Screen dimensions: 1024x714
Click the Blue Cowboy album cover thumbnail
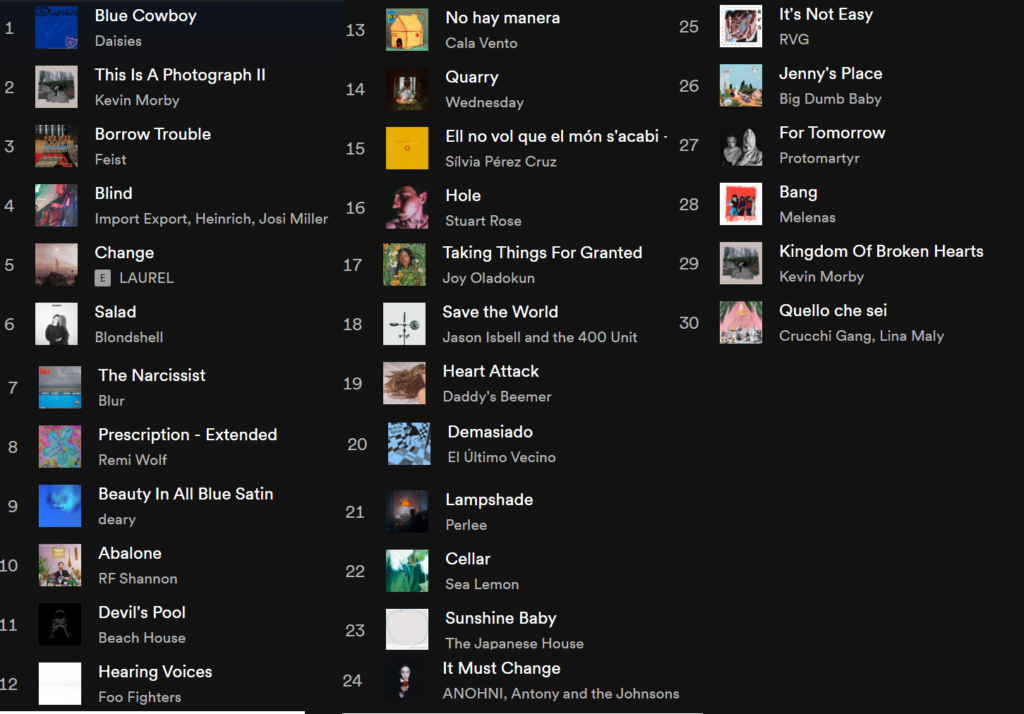point(56,27)
